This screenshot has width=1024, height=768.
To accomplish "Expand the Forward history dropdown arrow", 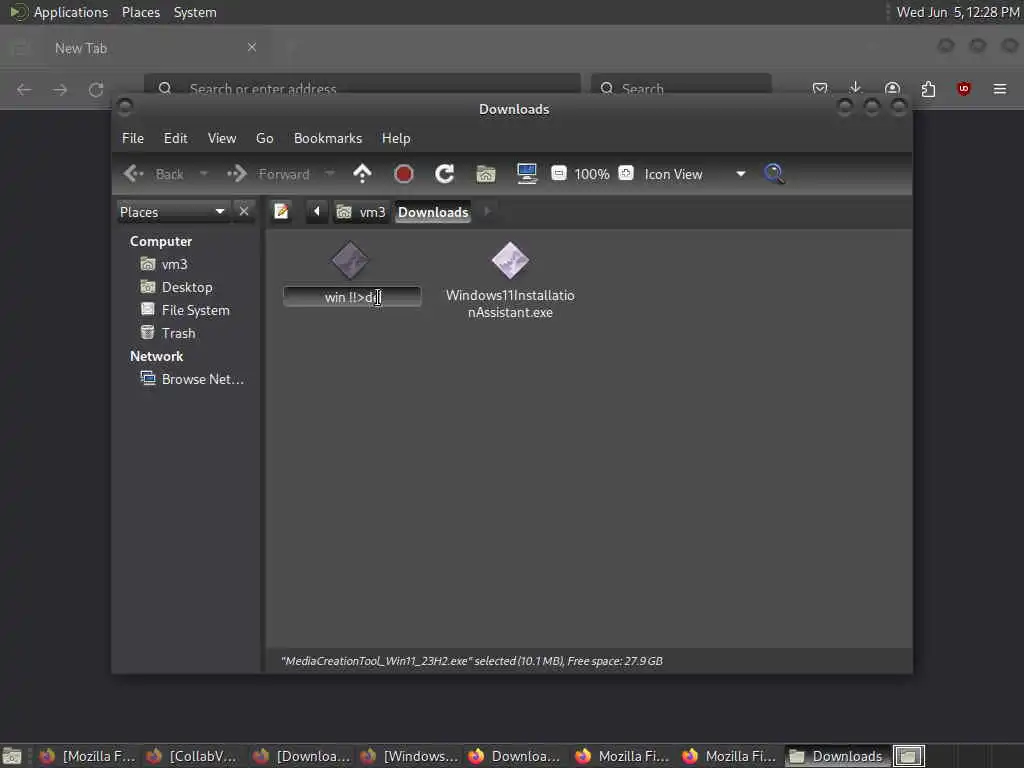I will 330,174.
